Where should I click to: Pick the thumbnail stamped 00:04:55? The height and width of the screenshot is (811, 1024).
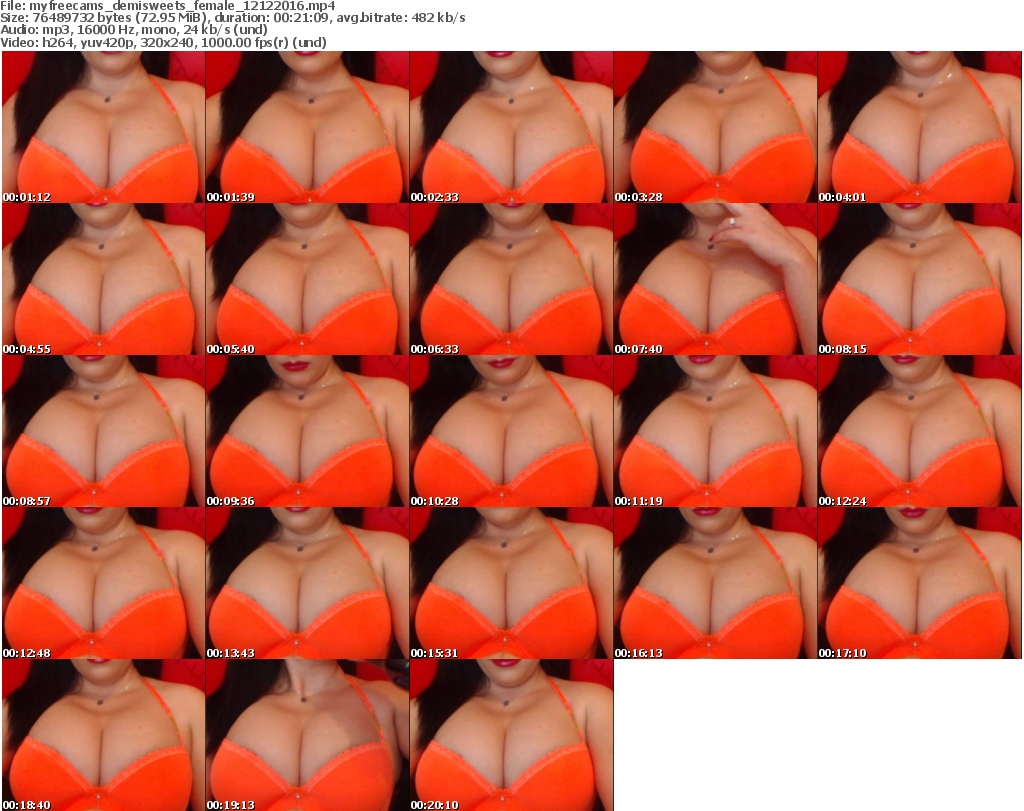103,279
